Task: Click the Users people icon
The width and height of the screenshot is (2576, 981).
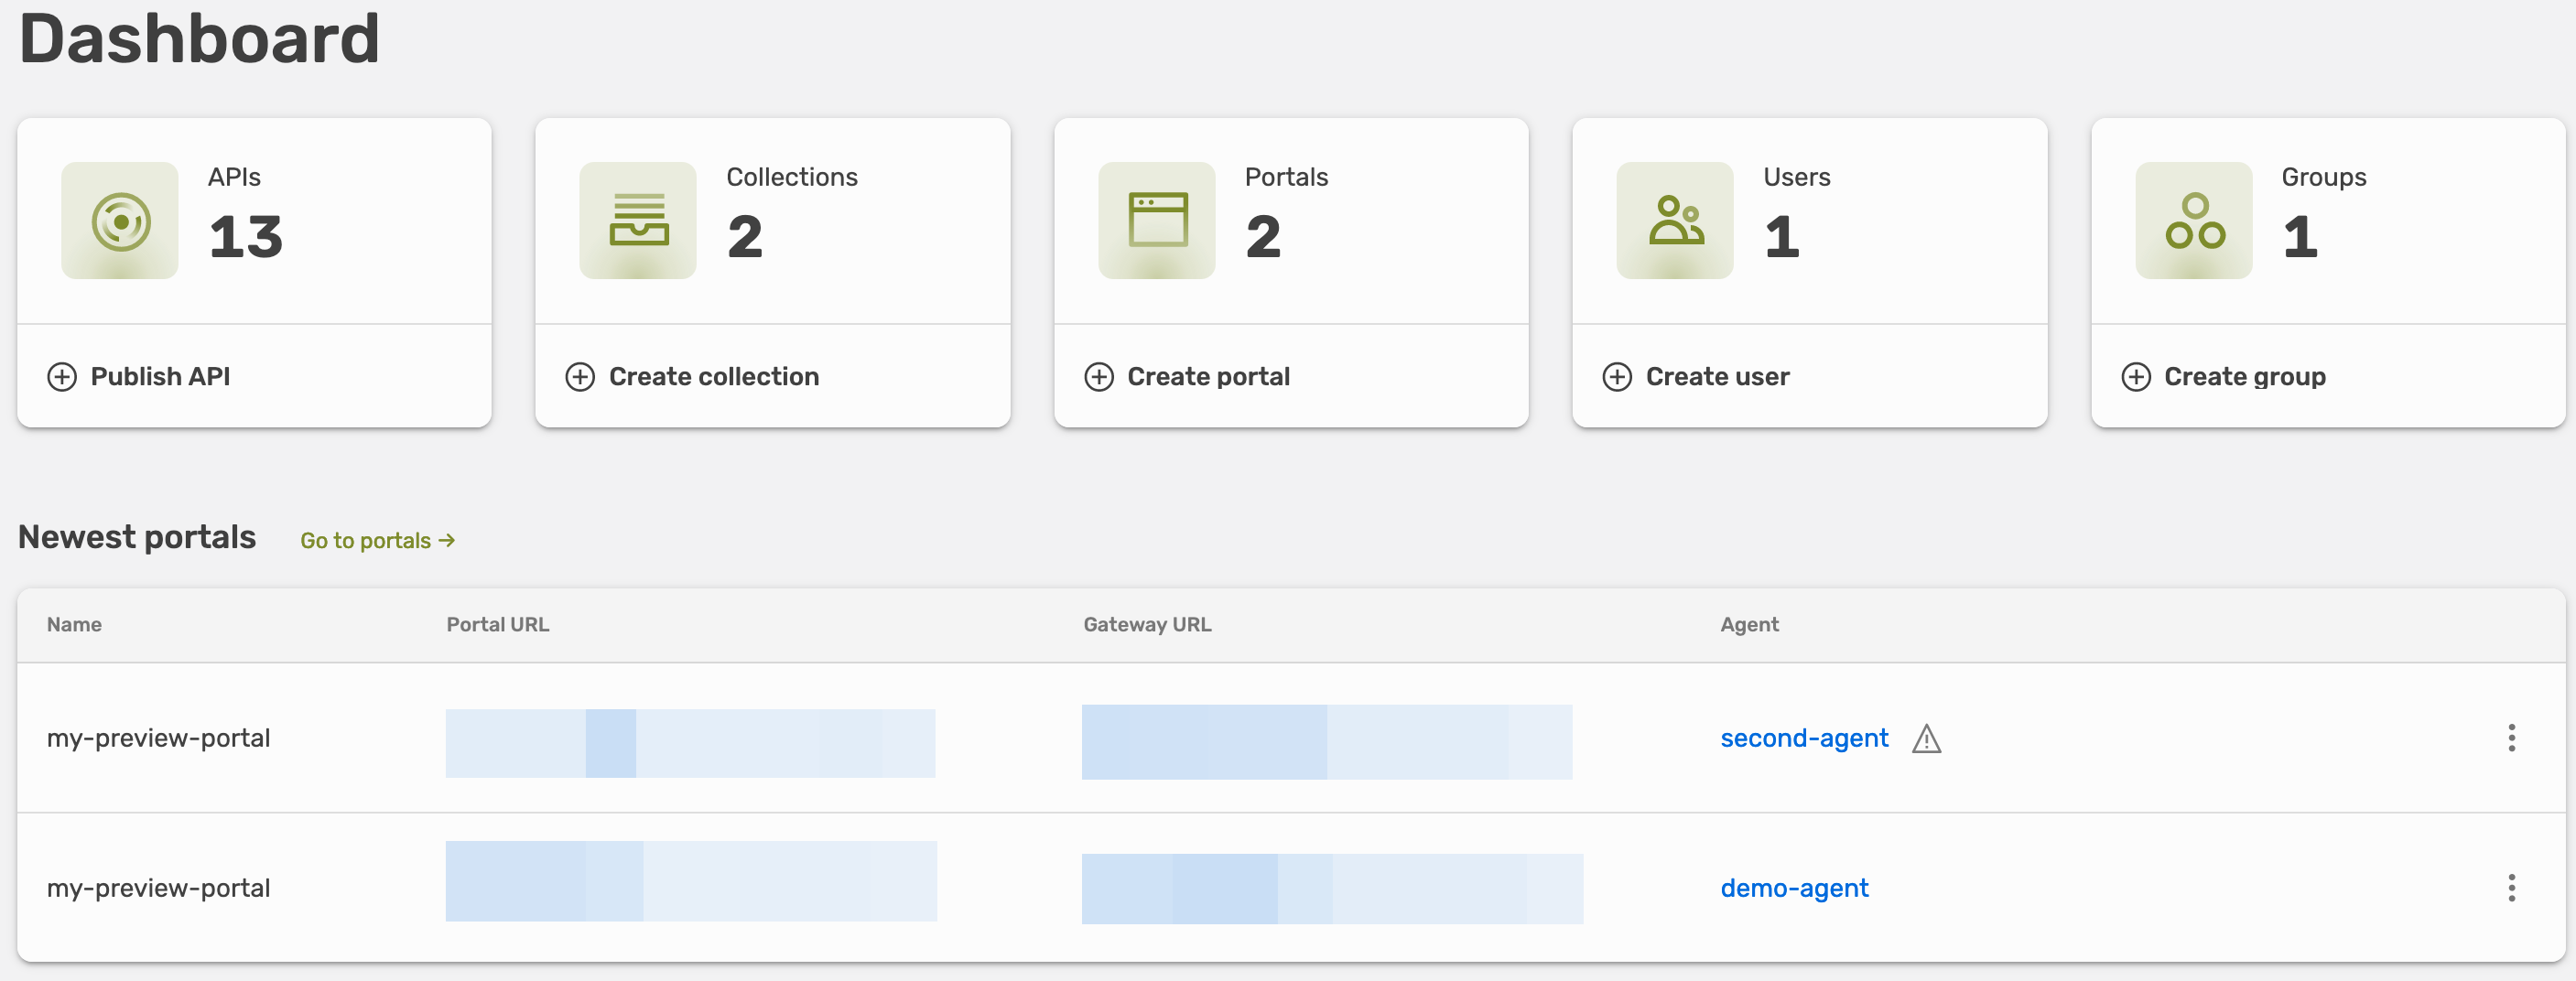Action: click(x=1675, y=221)
